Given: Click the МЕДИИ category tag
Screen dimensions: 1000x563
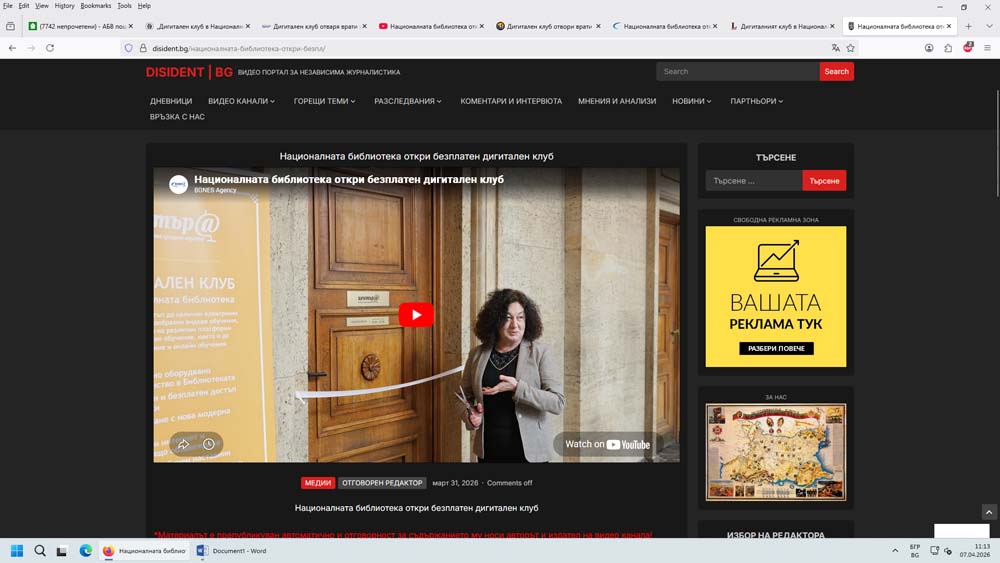Looking at the screenshot, I should [317, 483].
